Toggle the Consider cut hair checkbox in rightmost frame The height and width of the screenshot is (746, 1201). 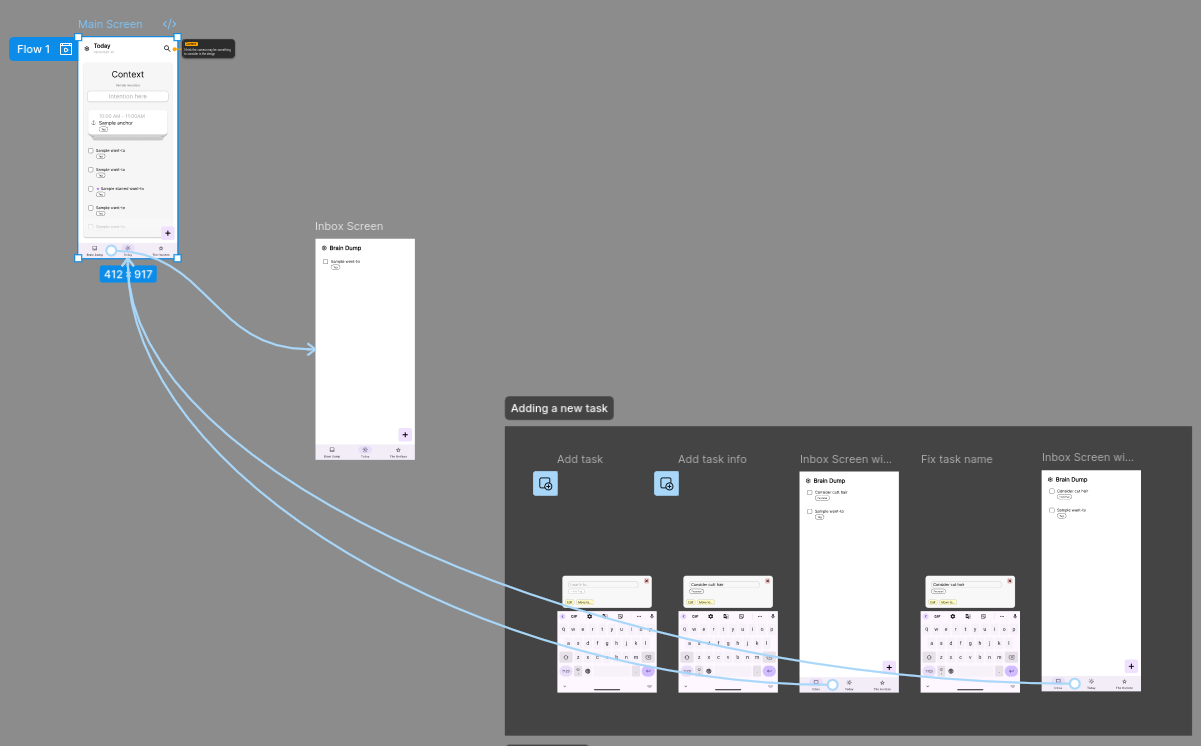(1052, 491)
